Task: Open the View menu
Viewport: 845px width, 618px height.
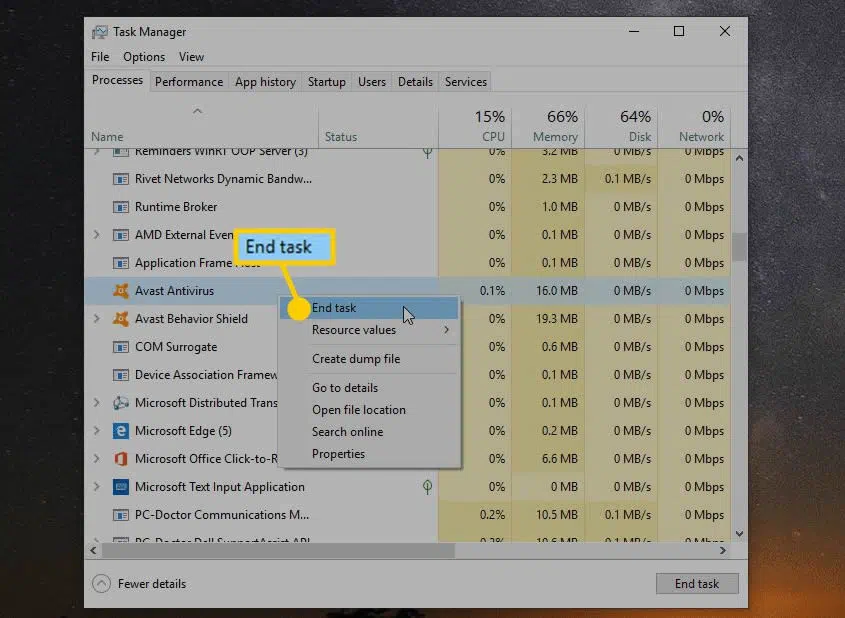Action: [x=191, y=57]
